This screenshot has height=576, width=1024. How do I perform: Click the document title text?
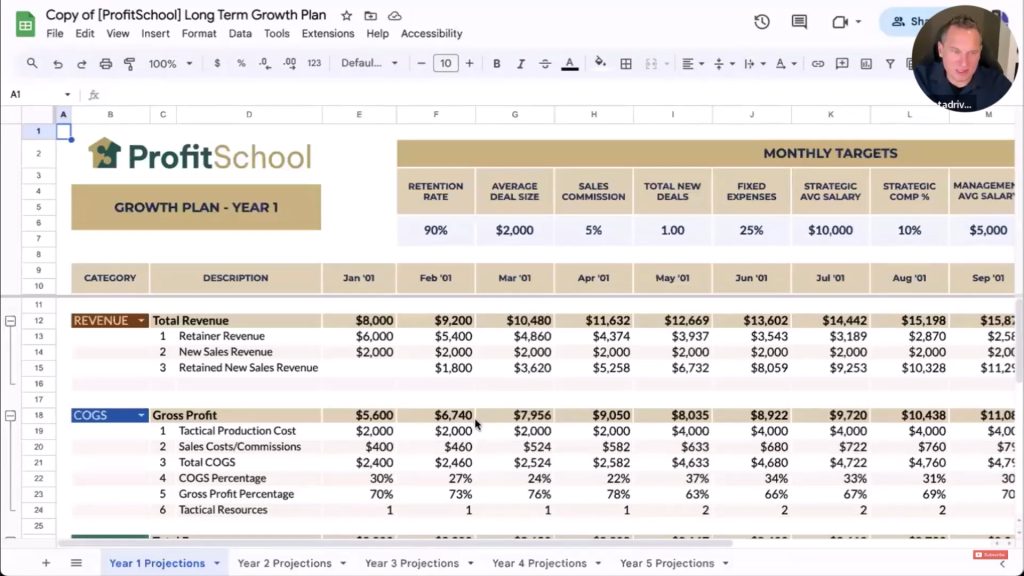point(186,15)
